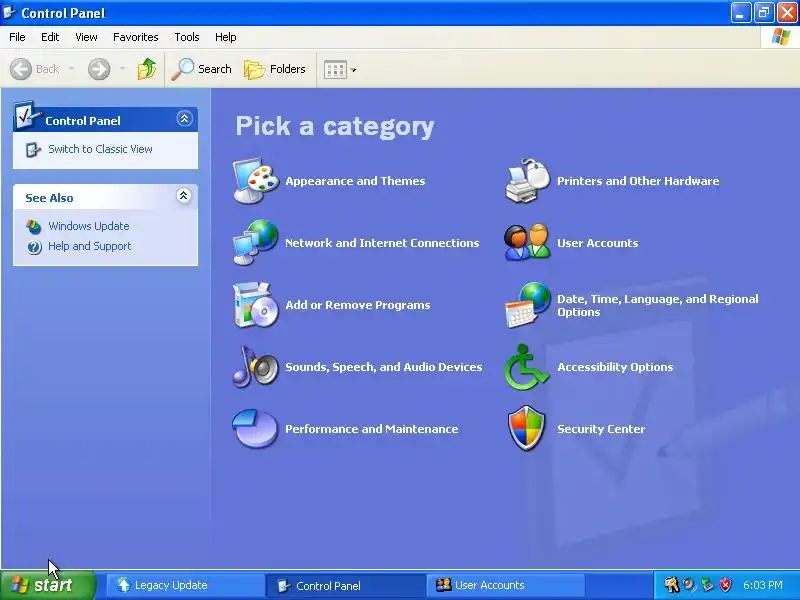Viewport: 800px width, 600px height.
Task: Select Date, Time, Language, and Regional Options link
Action: point(658,305)
